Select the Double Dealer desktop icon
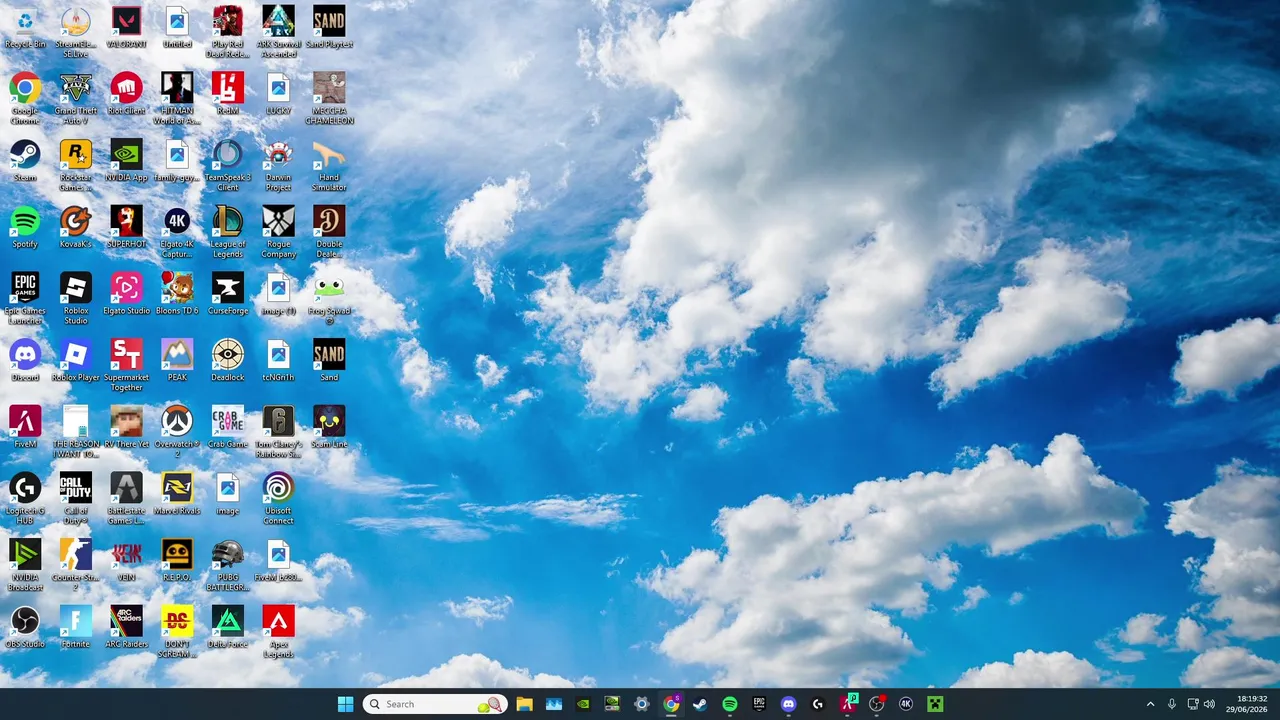This screenshot has height=720, width=1280. [x=329, y=233]
